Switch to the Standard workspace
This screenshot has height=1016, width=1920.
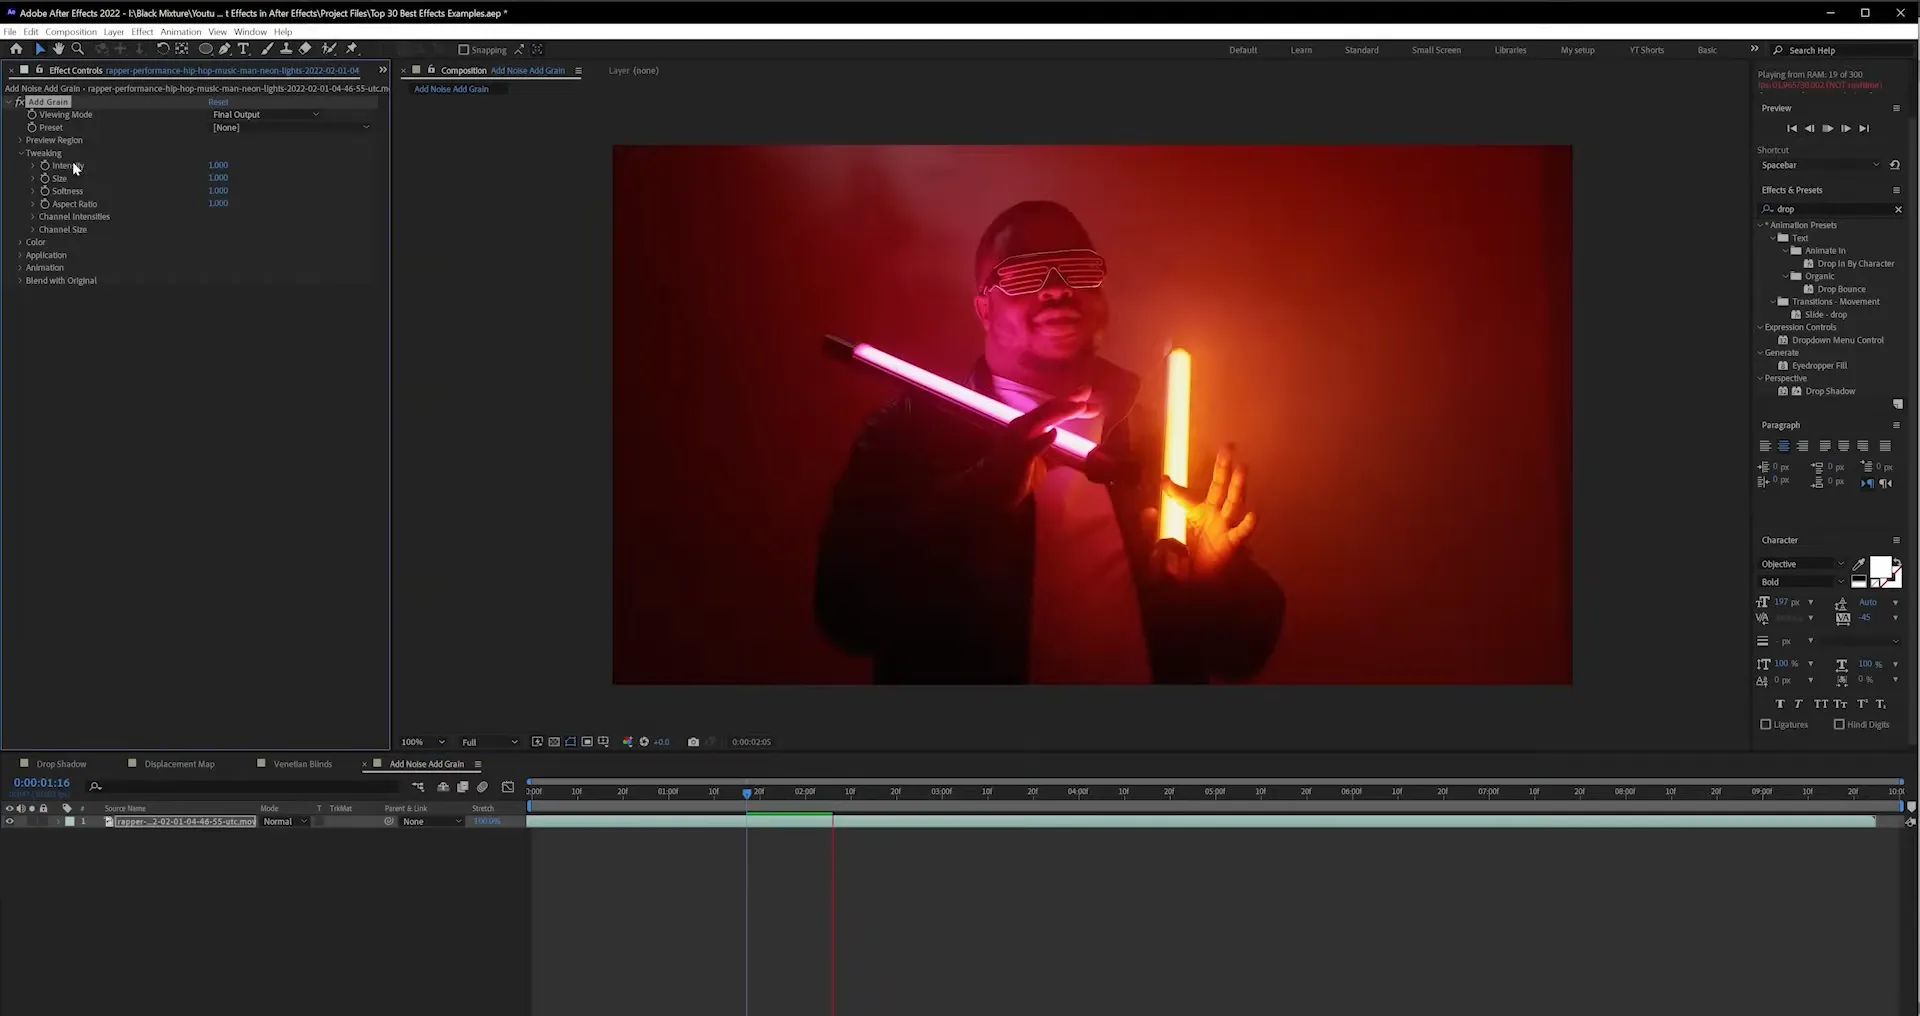(1361, 50)
